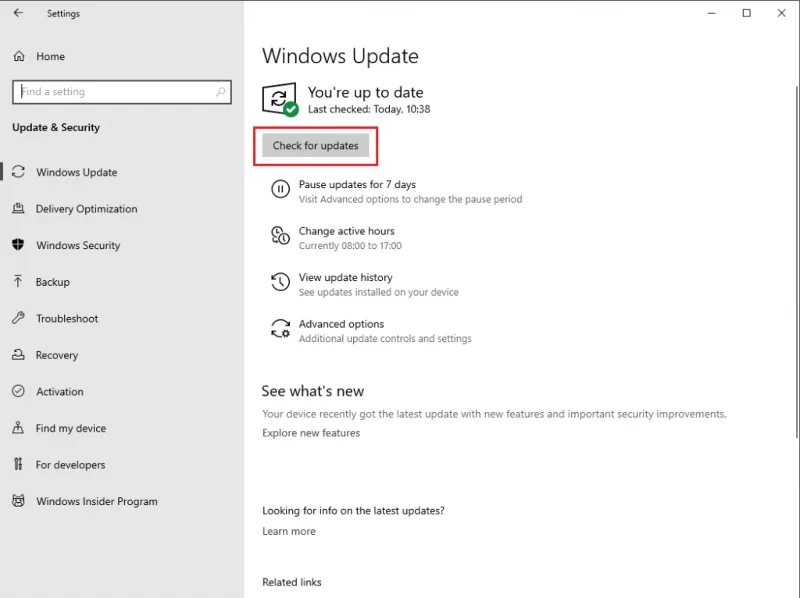Click the 'Last checked: Today, 10:38' text
This screenshot has width=800, height=598.
(x=369, y=109)
